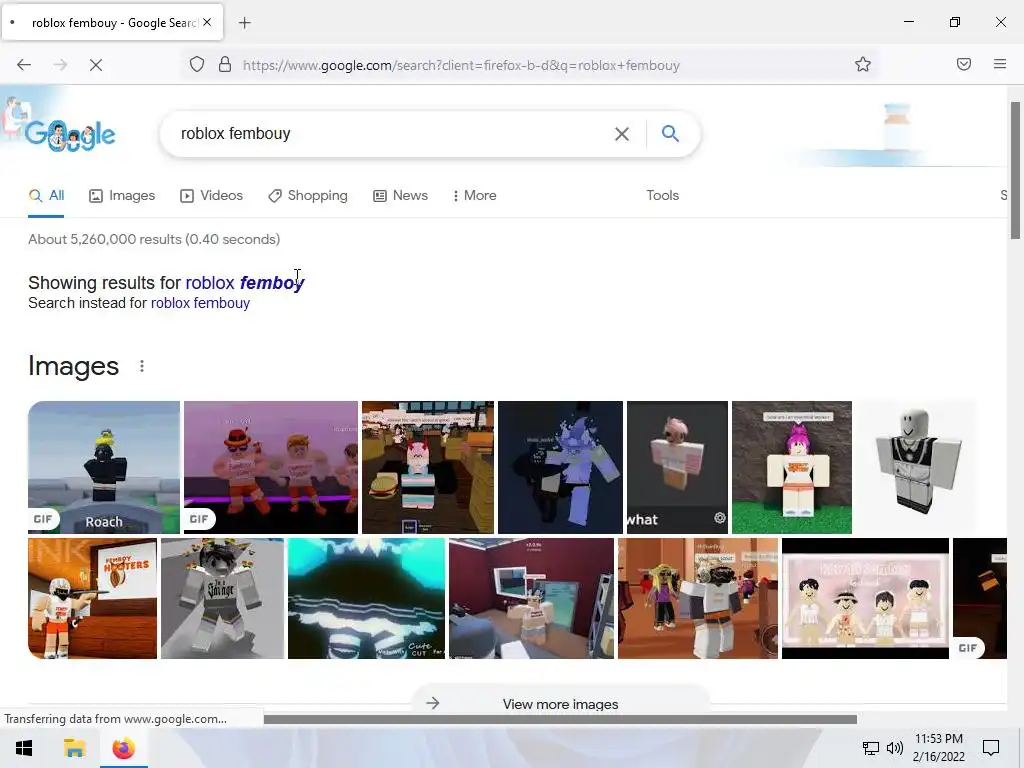Open Firefox application menu
Viewport: 1024px width, 768px height.
pyautogui.click(x=1000, y=64)
